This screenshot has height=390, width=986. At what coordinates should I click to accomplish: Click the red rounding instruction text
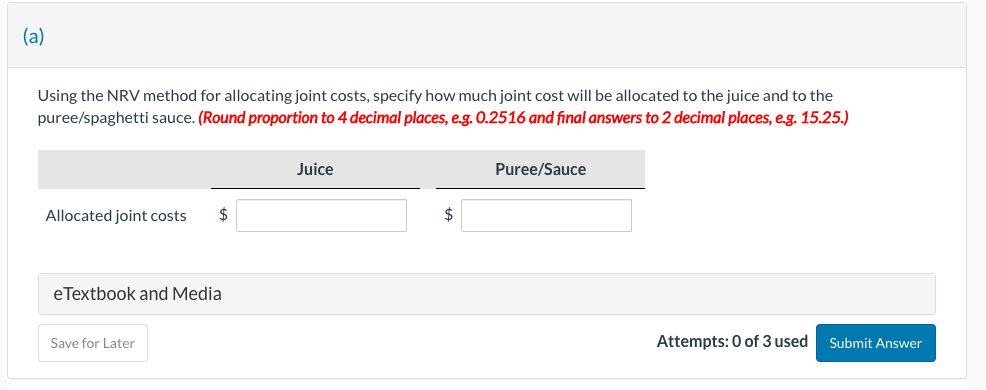pyautogui.click(x=523, y=118)
